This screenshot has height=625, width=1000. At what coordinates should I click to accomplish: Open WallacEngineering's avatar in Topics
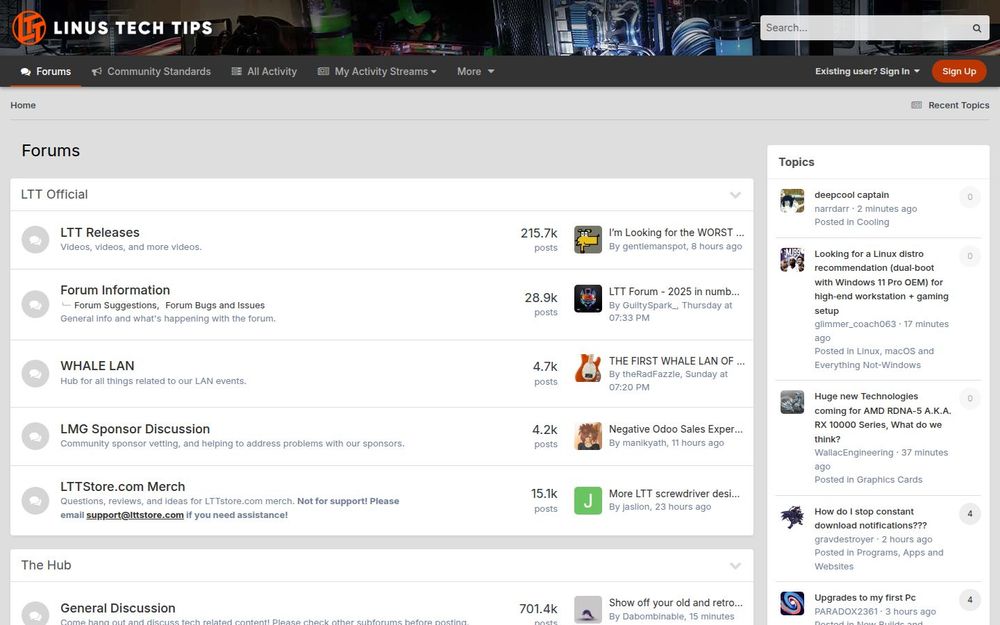pyautogui.click(x=792, y=402)
